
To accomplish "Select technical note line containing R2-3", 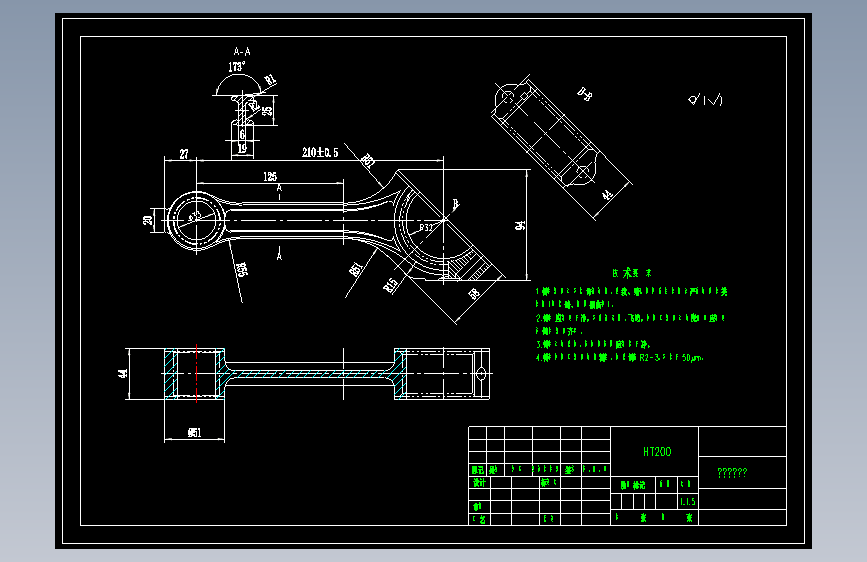I will tap(619, 358).
